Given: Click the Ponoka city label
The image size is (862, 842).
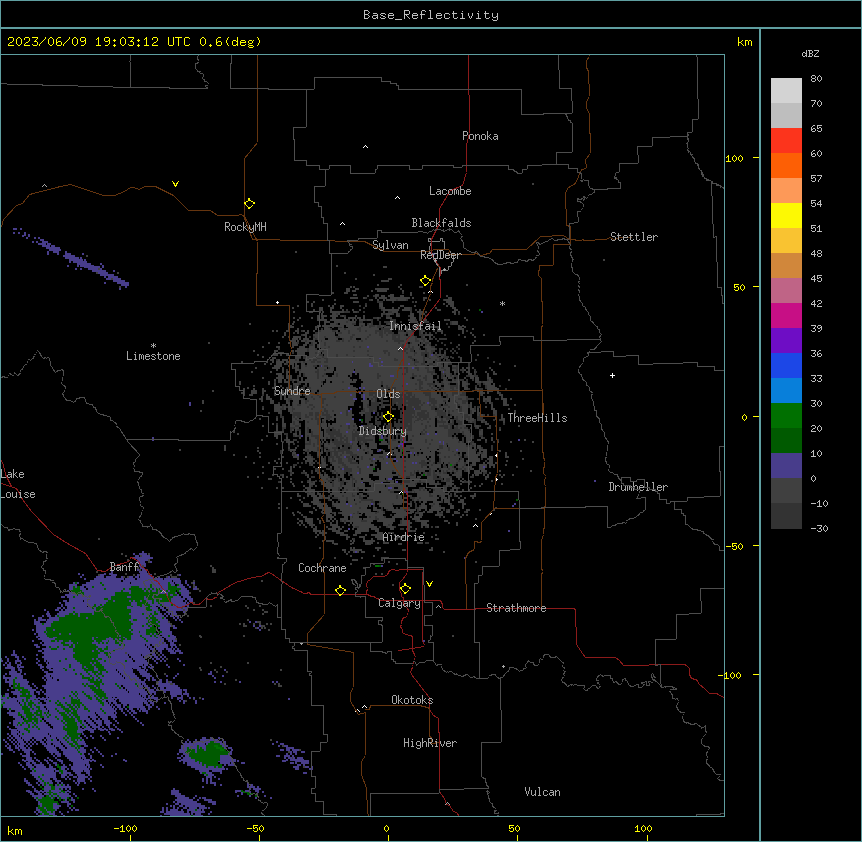Looking at the screenshot, I should tap(480, 136).
